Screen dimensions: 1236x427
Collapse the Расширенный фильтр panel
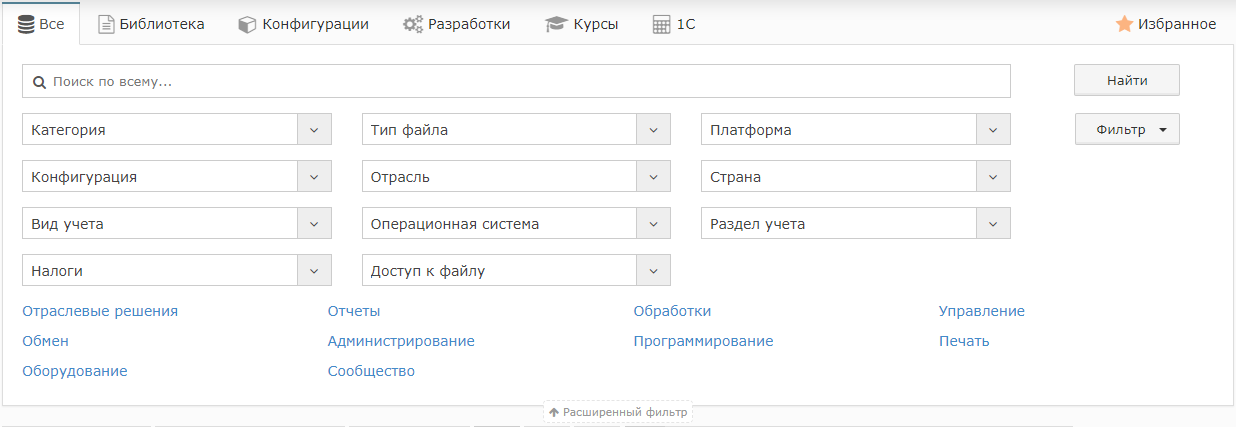tap(618, 412)
